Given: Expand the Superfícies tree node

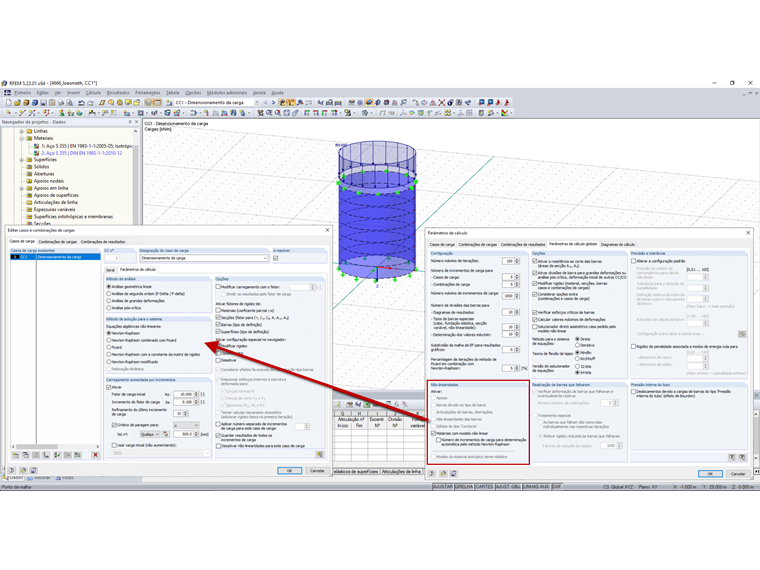Looking at the screenshot, I should pyautogui.click(x=21, y=159).
